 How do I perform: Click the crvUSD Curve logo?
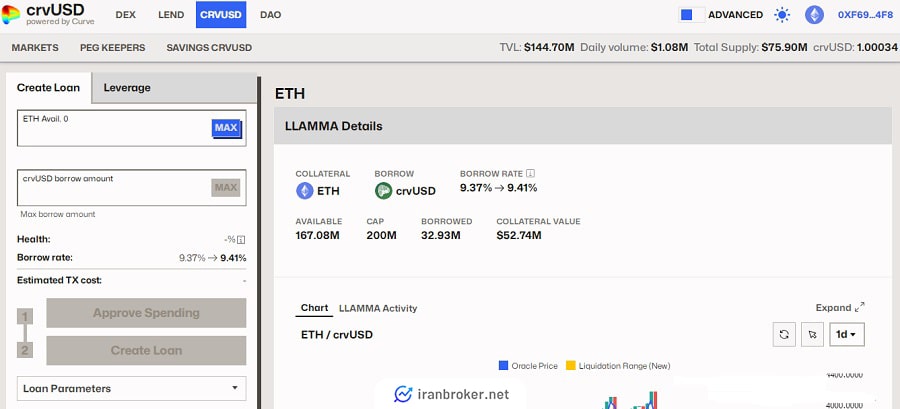click(x=11, y=14)
